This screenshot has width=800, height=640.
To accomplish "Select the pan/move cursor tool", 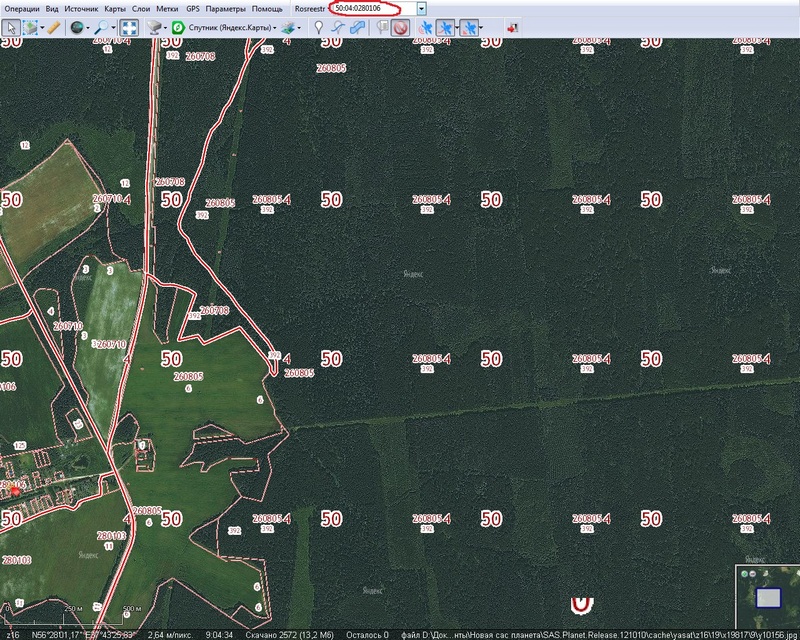I will click(11, 28).
